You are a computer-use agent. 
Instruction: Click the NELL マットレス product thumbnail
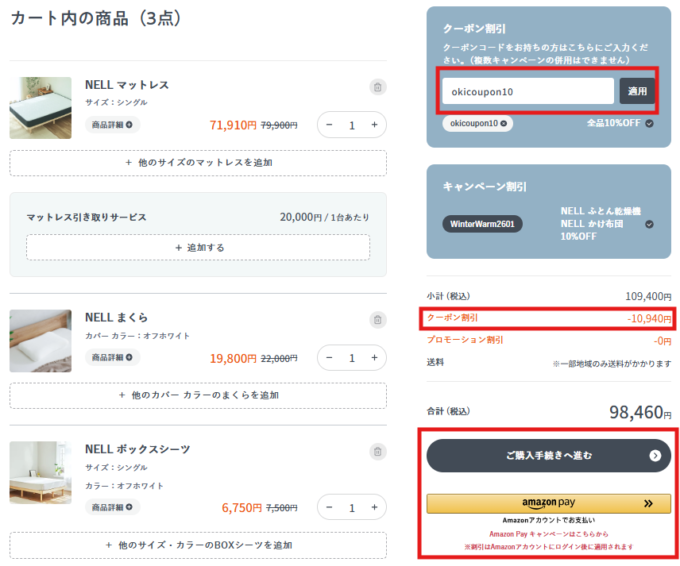click(41, 107)
